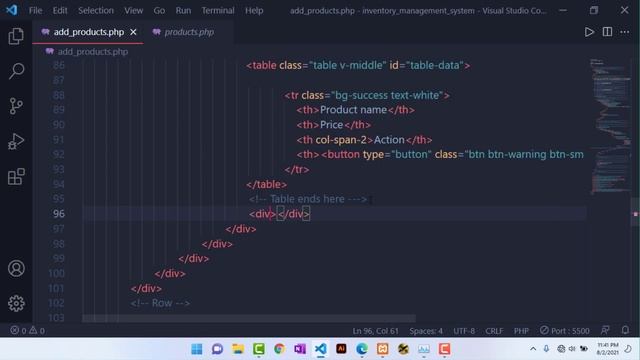Click the VS Code logo in title bar
Image resolution: width=640 pixels, height=360 pixels.
11,10
